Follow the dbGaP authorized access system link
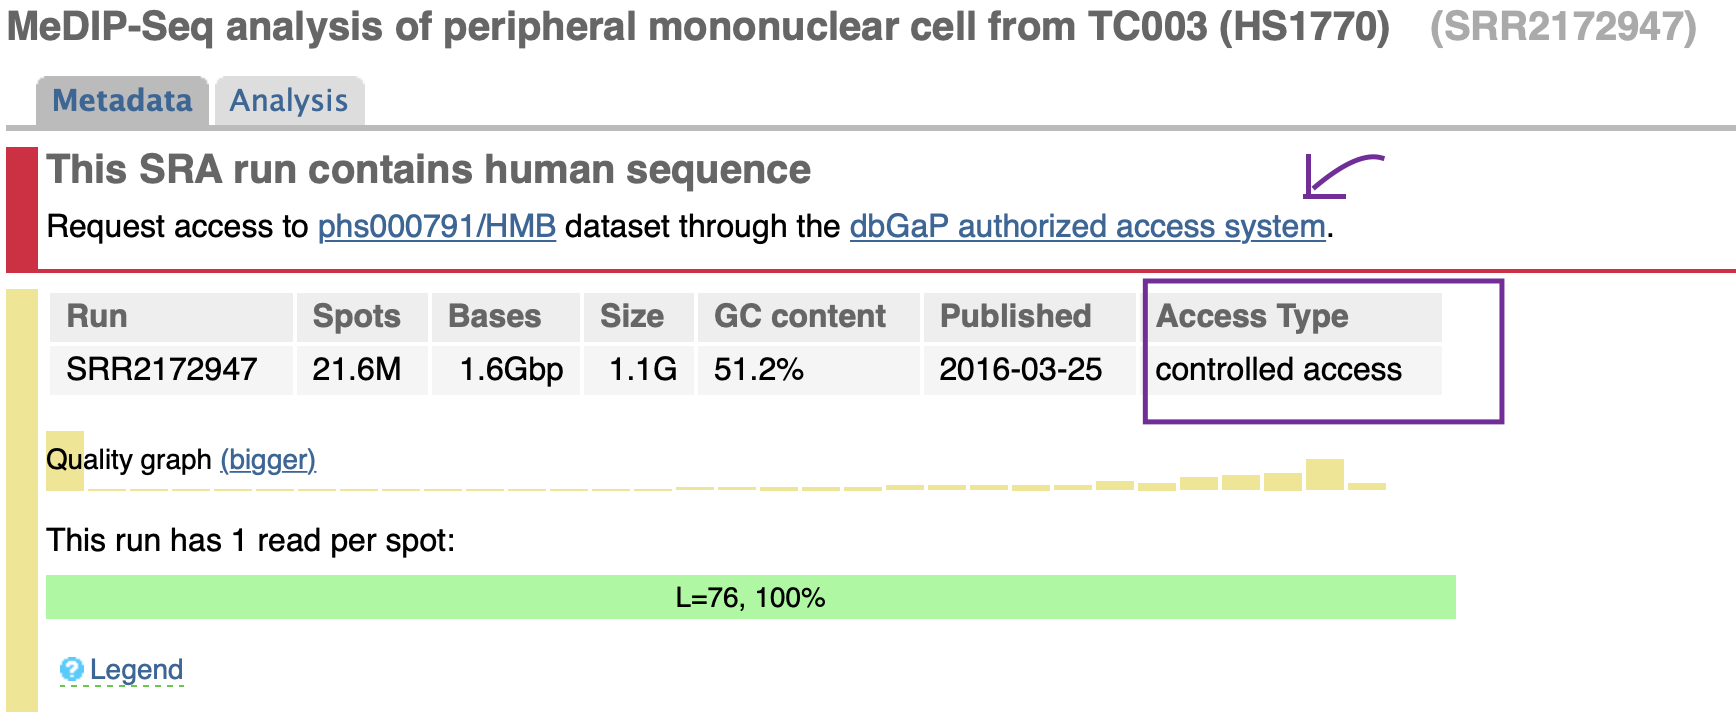Viewport: 1736px width, 712px height. click(1087, 227)
